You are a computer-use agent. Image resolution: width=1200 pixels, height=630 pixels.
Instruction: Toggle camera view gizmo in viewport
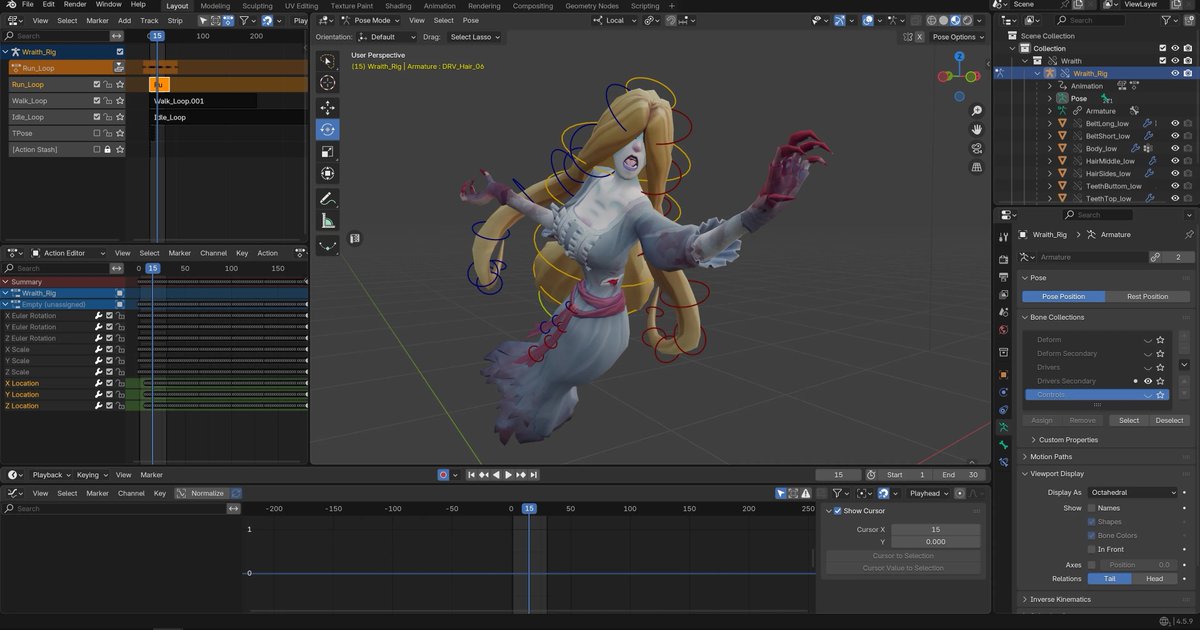pos(976,148)
